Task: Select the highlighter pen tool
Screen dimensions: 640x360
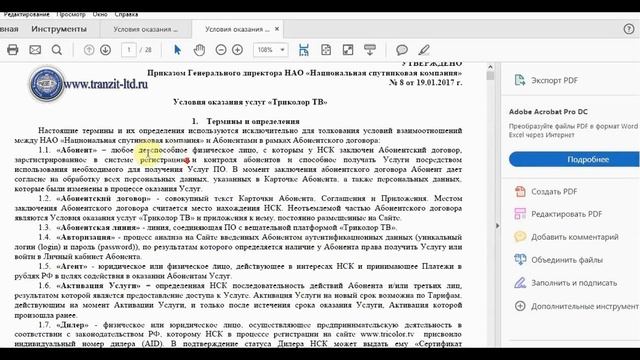Action: (424, 50)
